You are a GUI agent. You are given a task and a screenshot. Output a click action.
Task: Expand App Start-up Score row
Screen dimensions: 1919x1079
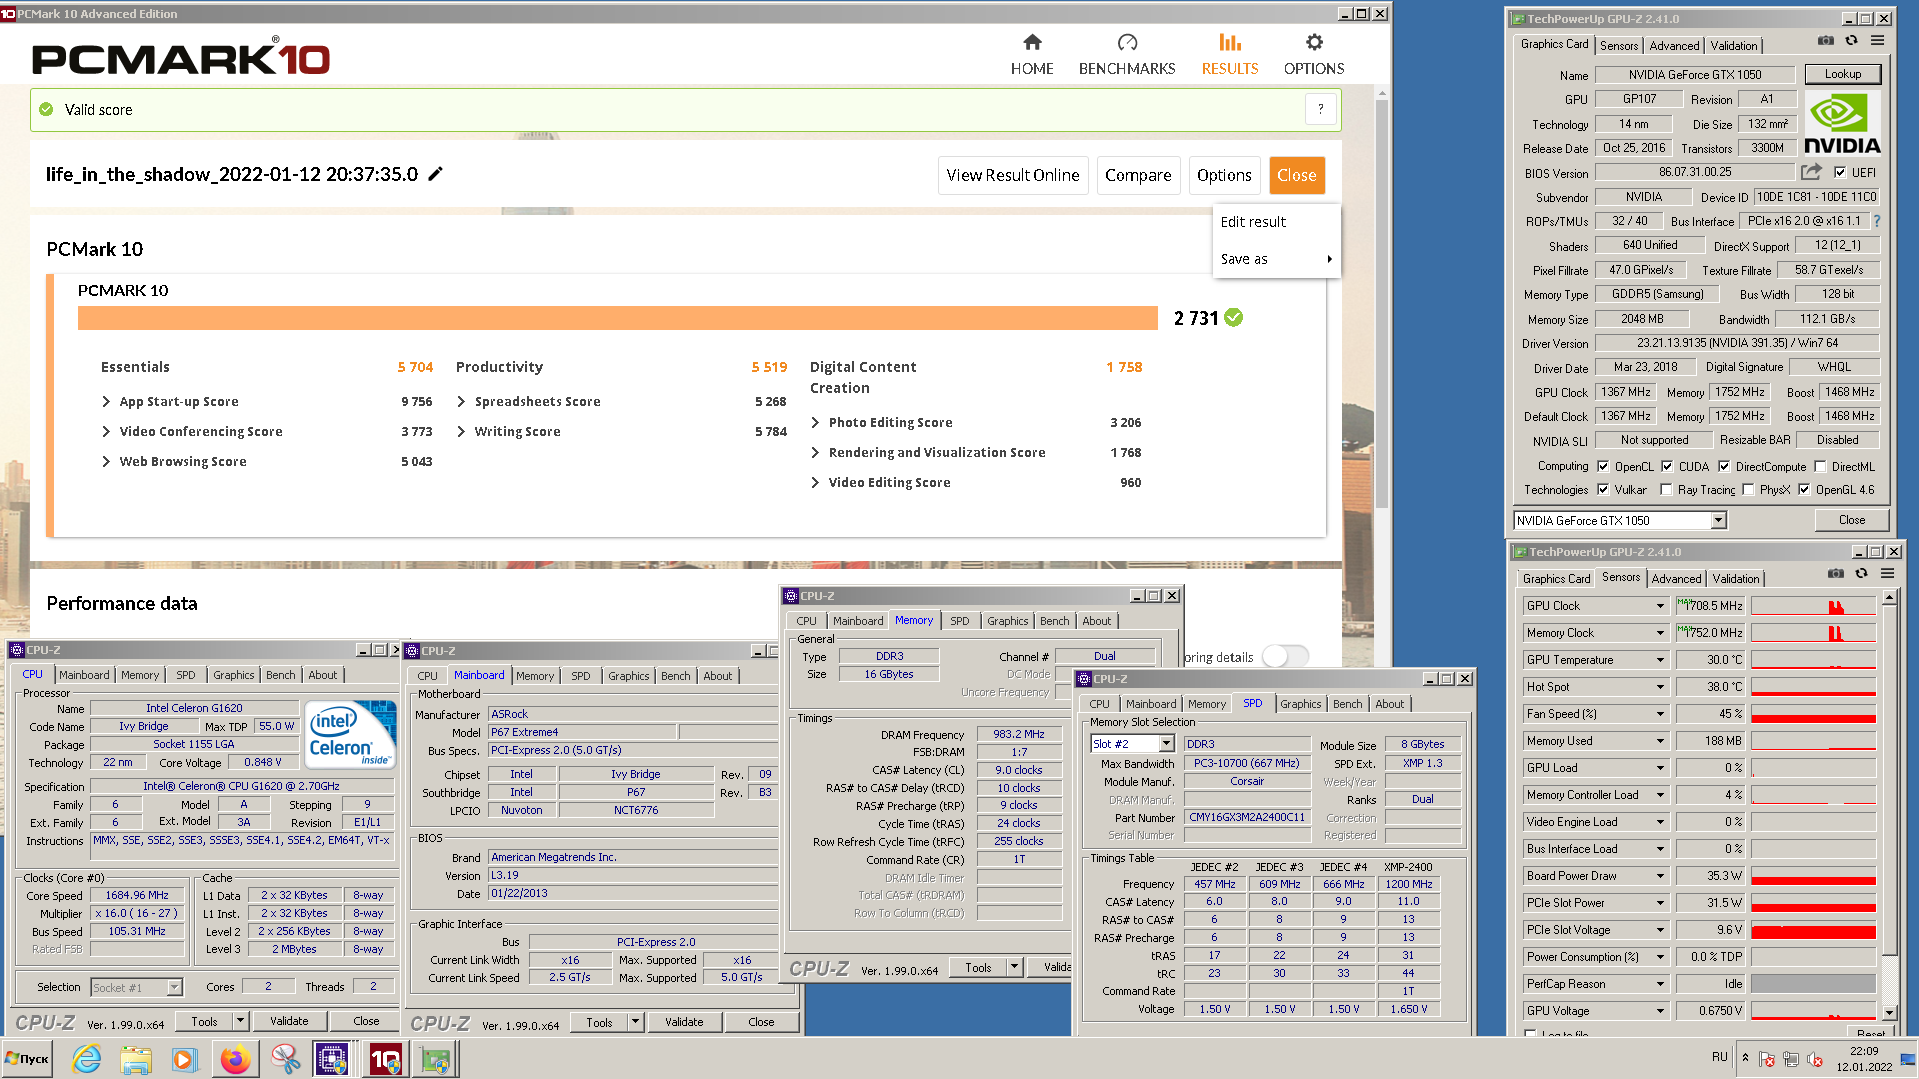(x=106, y=401)
